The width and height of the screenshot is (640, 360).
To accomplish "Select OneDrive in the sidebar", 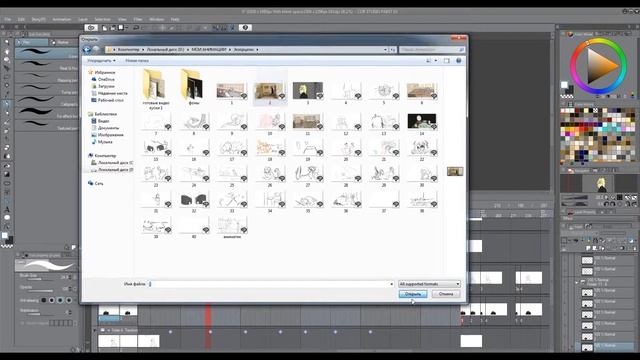I will (x=106, y=79).
